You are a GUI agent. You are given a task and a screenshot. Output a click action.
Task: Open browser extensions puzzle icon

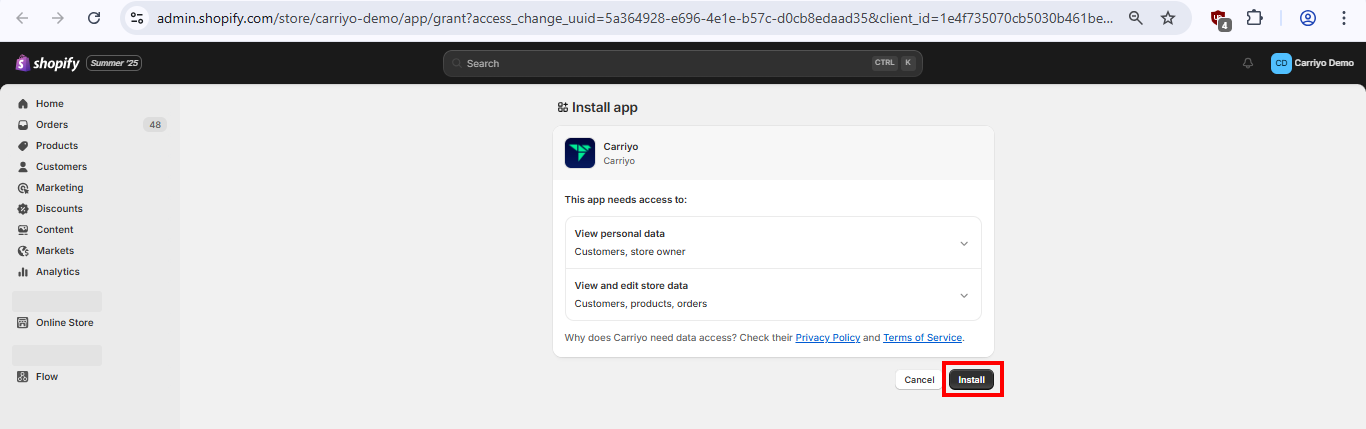(x=1254, y=18)
